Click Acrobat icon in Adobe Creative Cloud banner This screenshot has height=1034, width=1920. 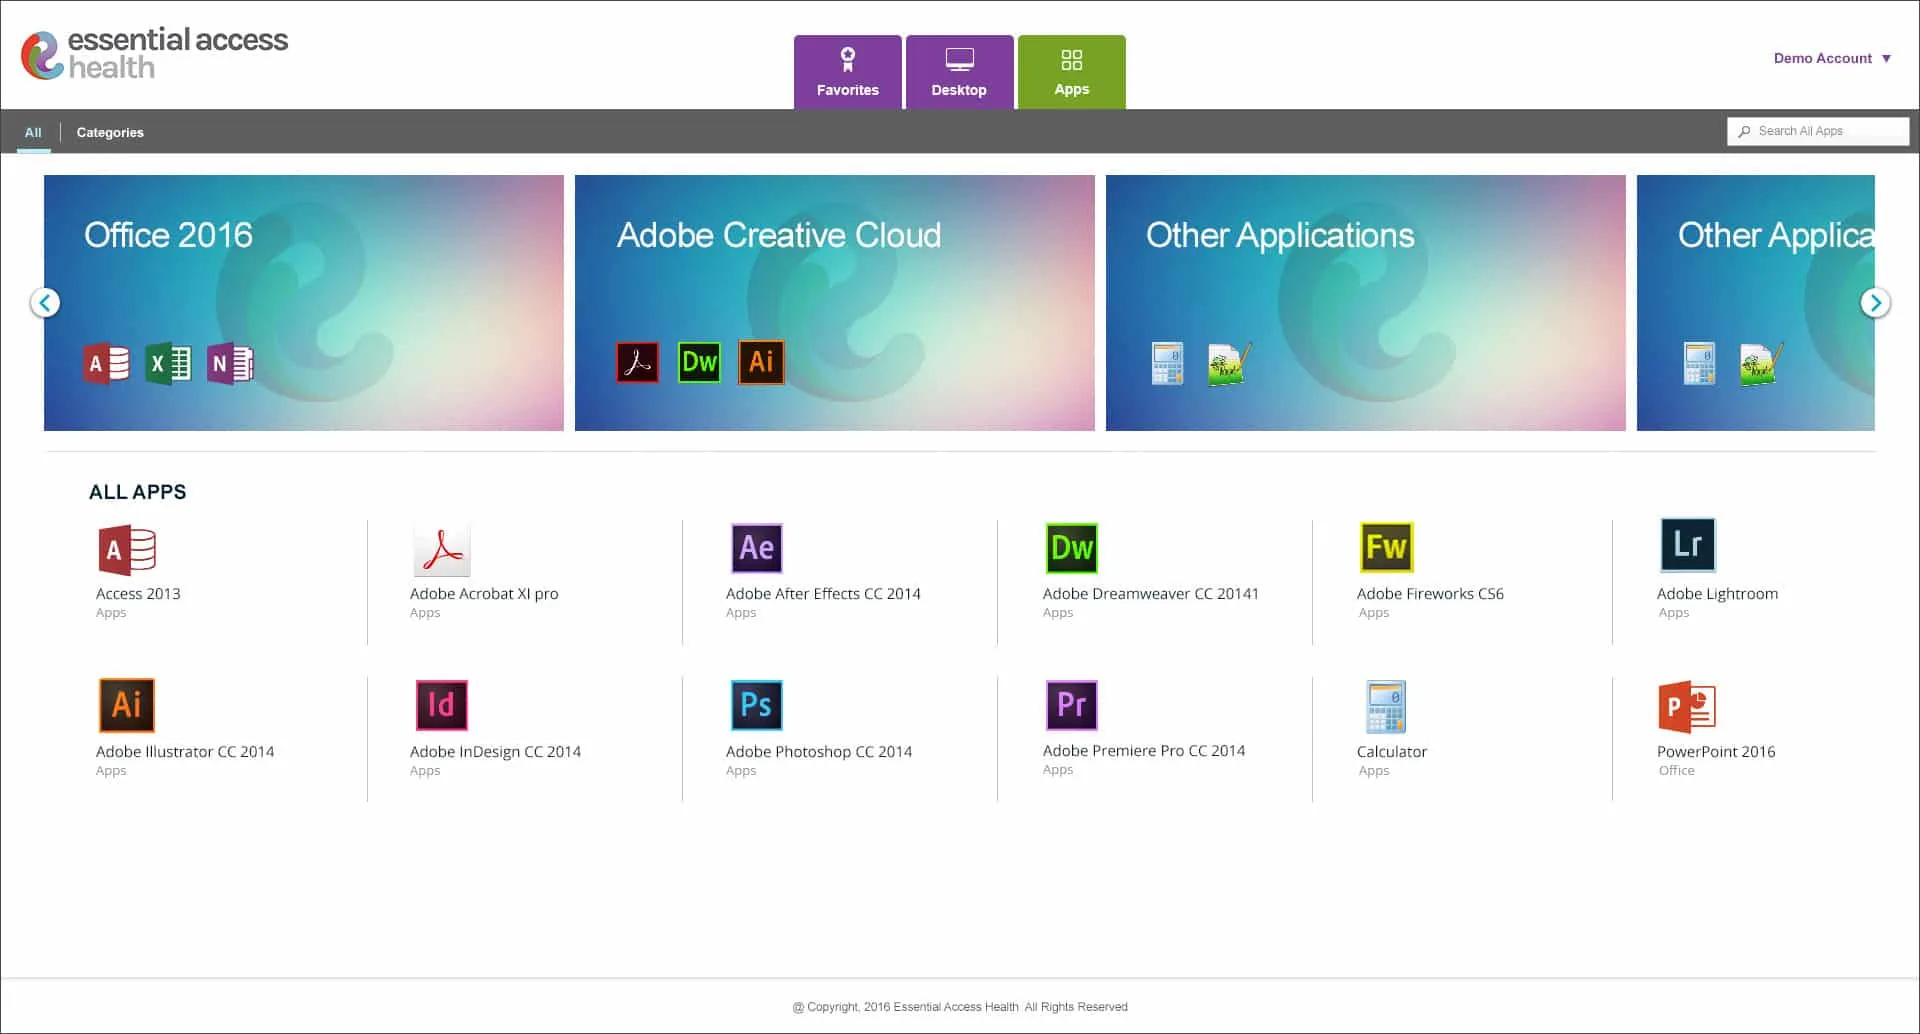coord(637,362)
